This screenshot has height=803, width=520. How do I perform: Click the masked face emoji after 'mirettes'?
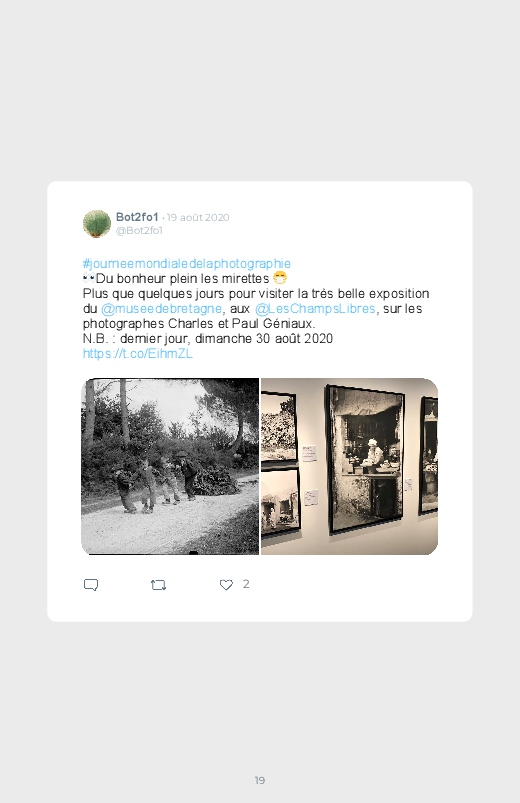(x=280, y=278)
